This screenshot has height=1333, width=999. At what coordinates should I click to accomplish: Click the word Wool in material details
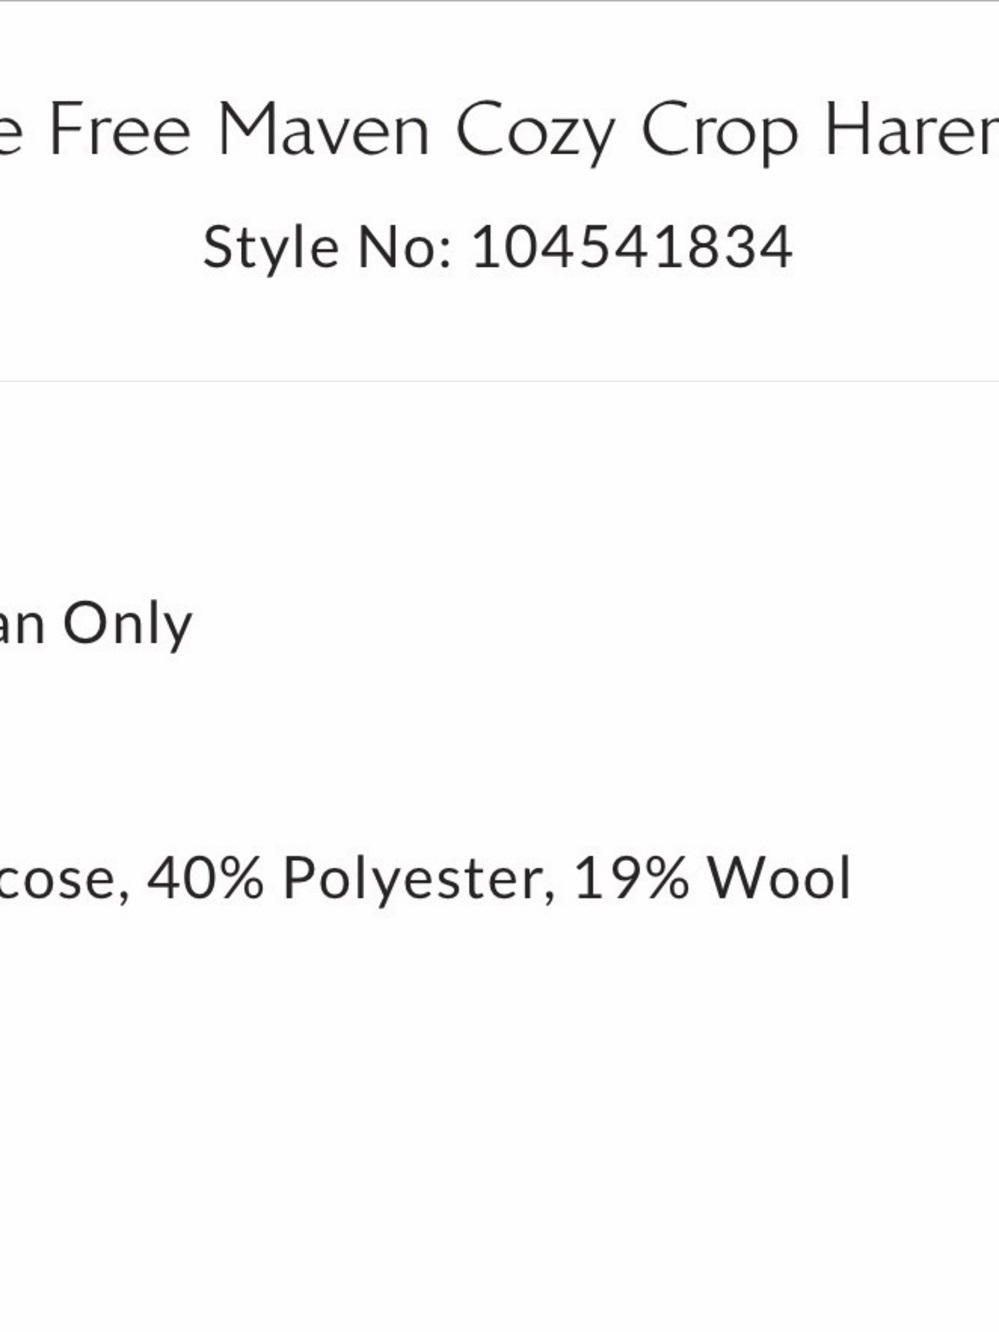[780, 878]
